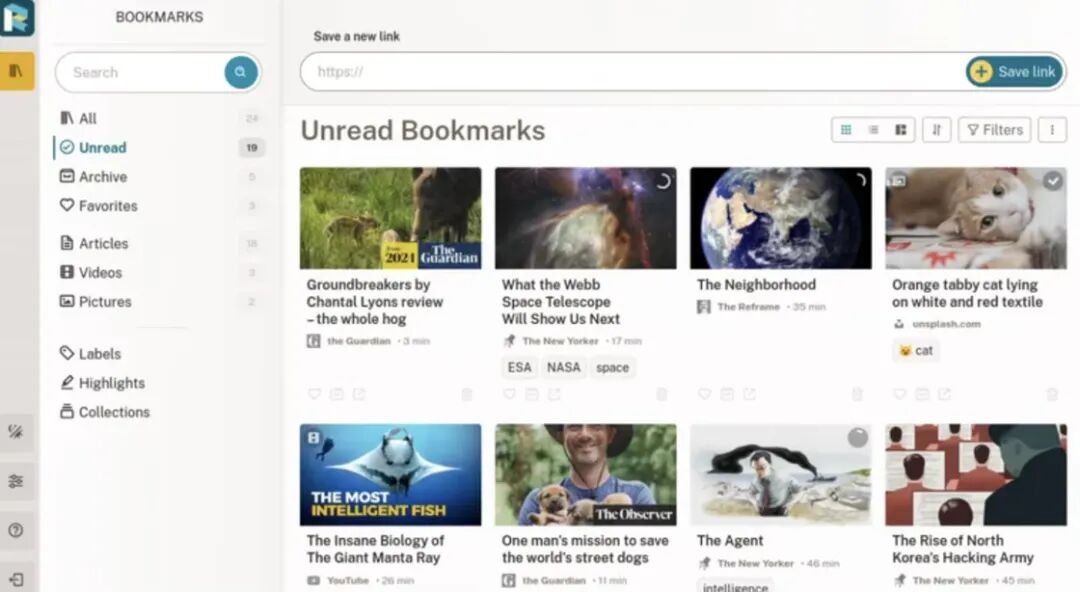Filter by Pictures
This screenshot has width=1080, height=592.
pos(159,301)
